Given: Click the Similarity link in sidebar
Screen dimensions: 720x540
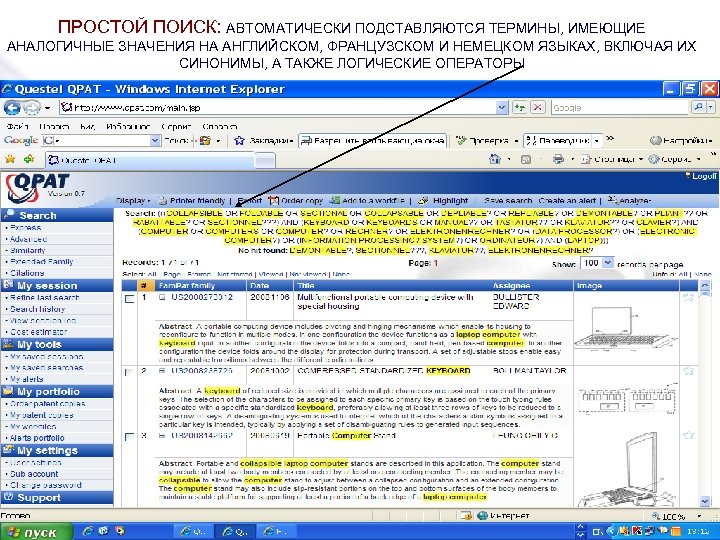Looking at the screenshot, I should [28, 251].
